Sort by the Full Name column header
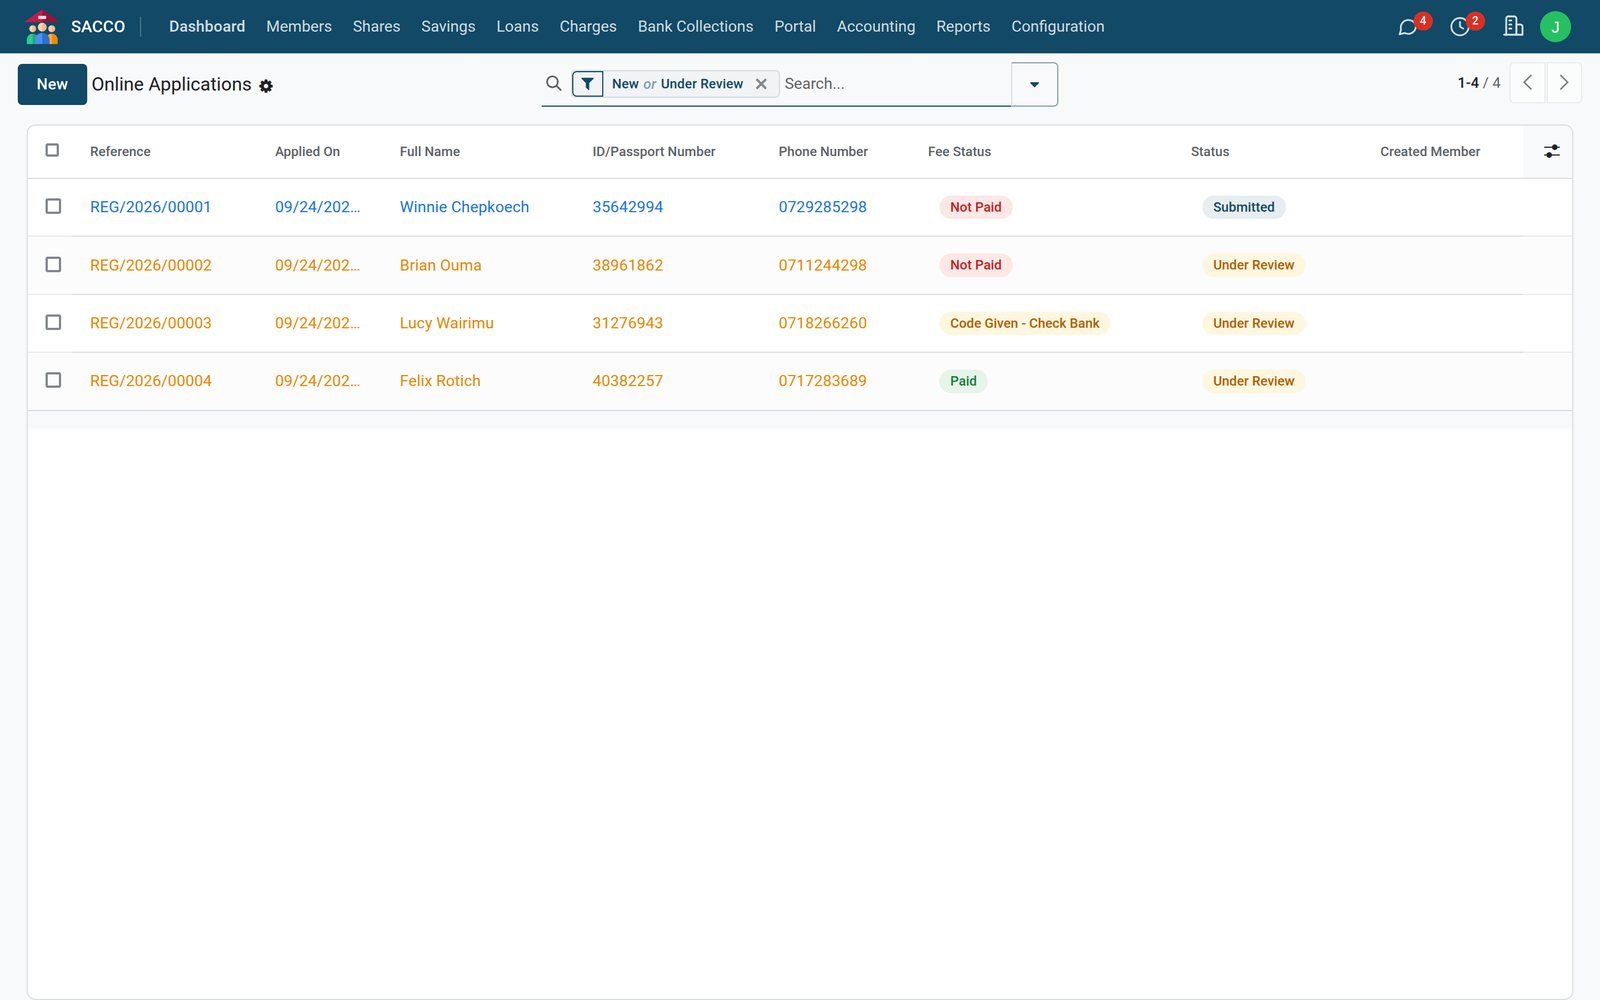The width and height of the screenshot is (1600, 1000). coord(430,151)
